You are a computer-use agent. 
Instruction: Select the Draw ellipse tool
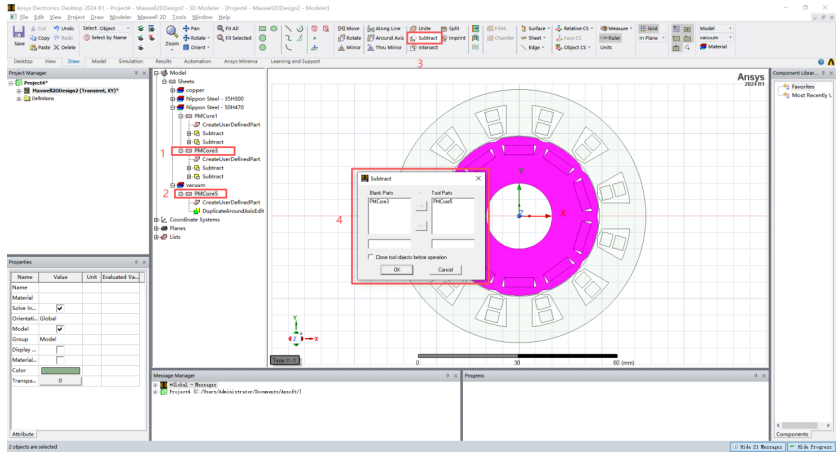(x=274, y=28)
